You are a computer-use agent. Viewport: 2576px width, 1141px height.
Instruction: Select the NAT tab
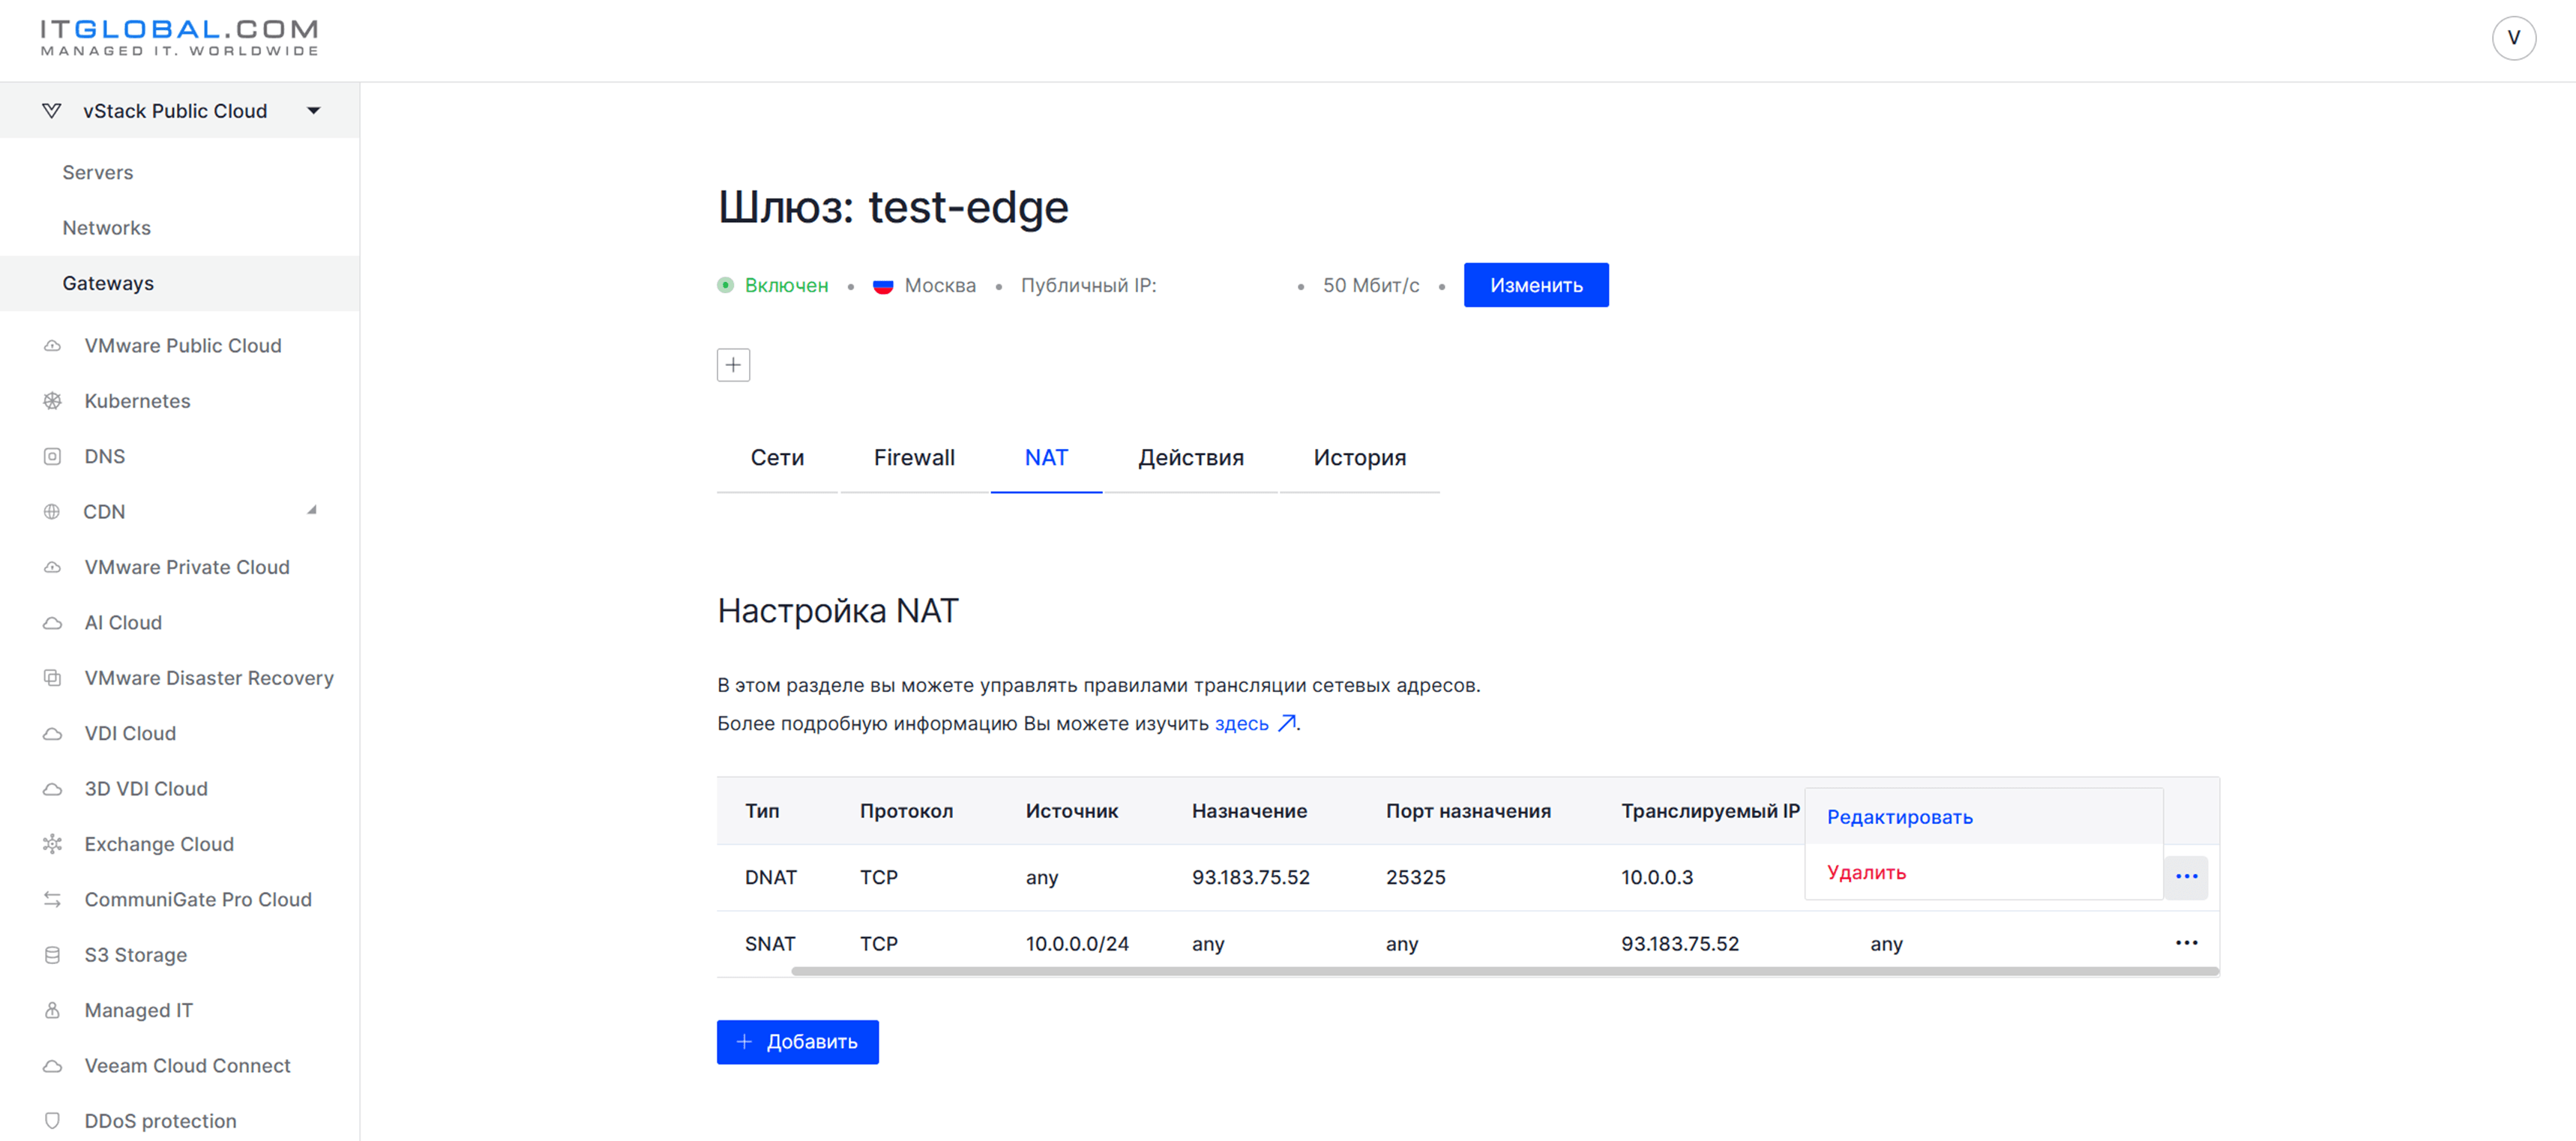click(x=1046, y=458)
